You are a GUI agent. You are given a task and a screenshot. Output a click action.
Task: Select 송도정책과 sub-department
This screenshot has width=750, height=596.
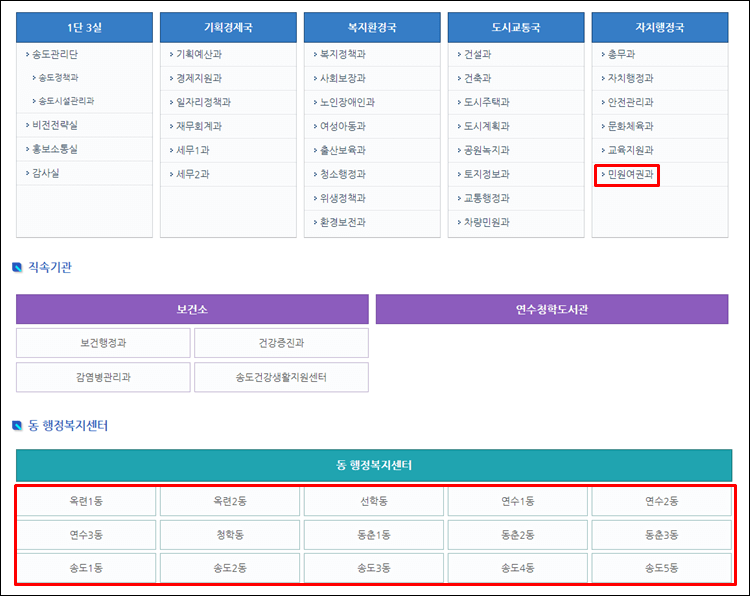click(x=58, y=77)
